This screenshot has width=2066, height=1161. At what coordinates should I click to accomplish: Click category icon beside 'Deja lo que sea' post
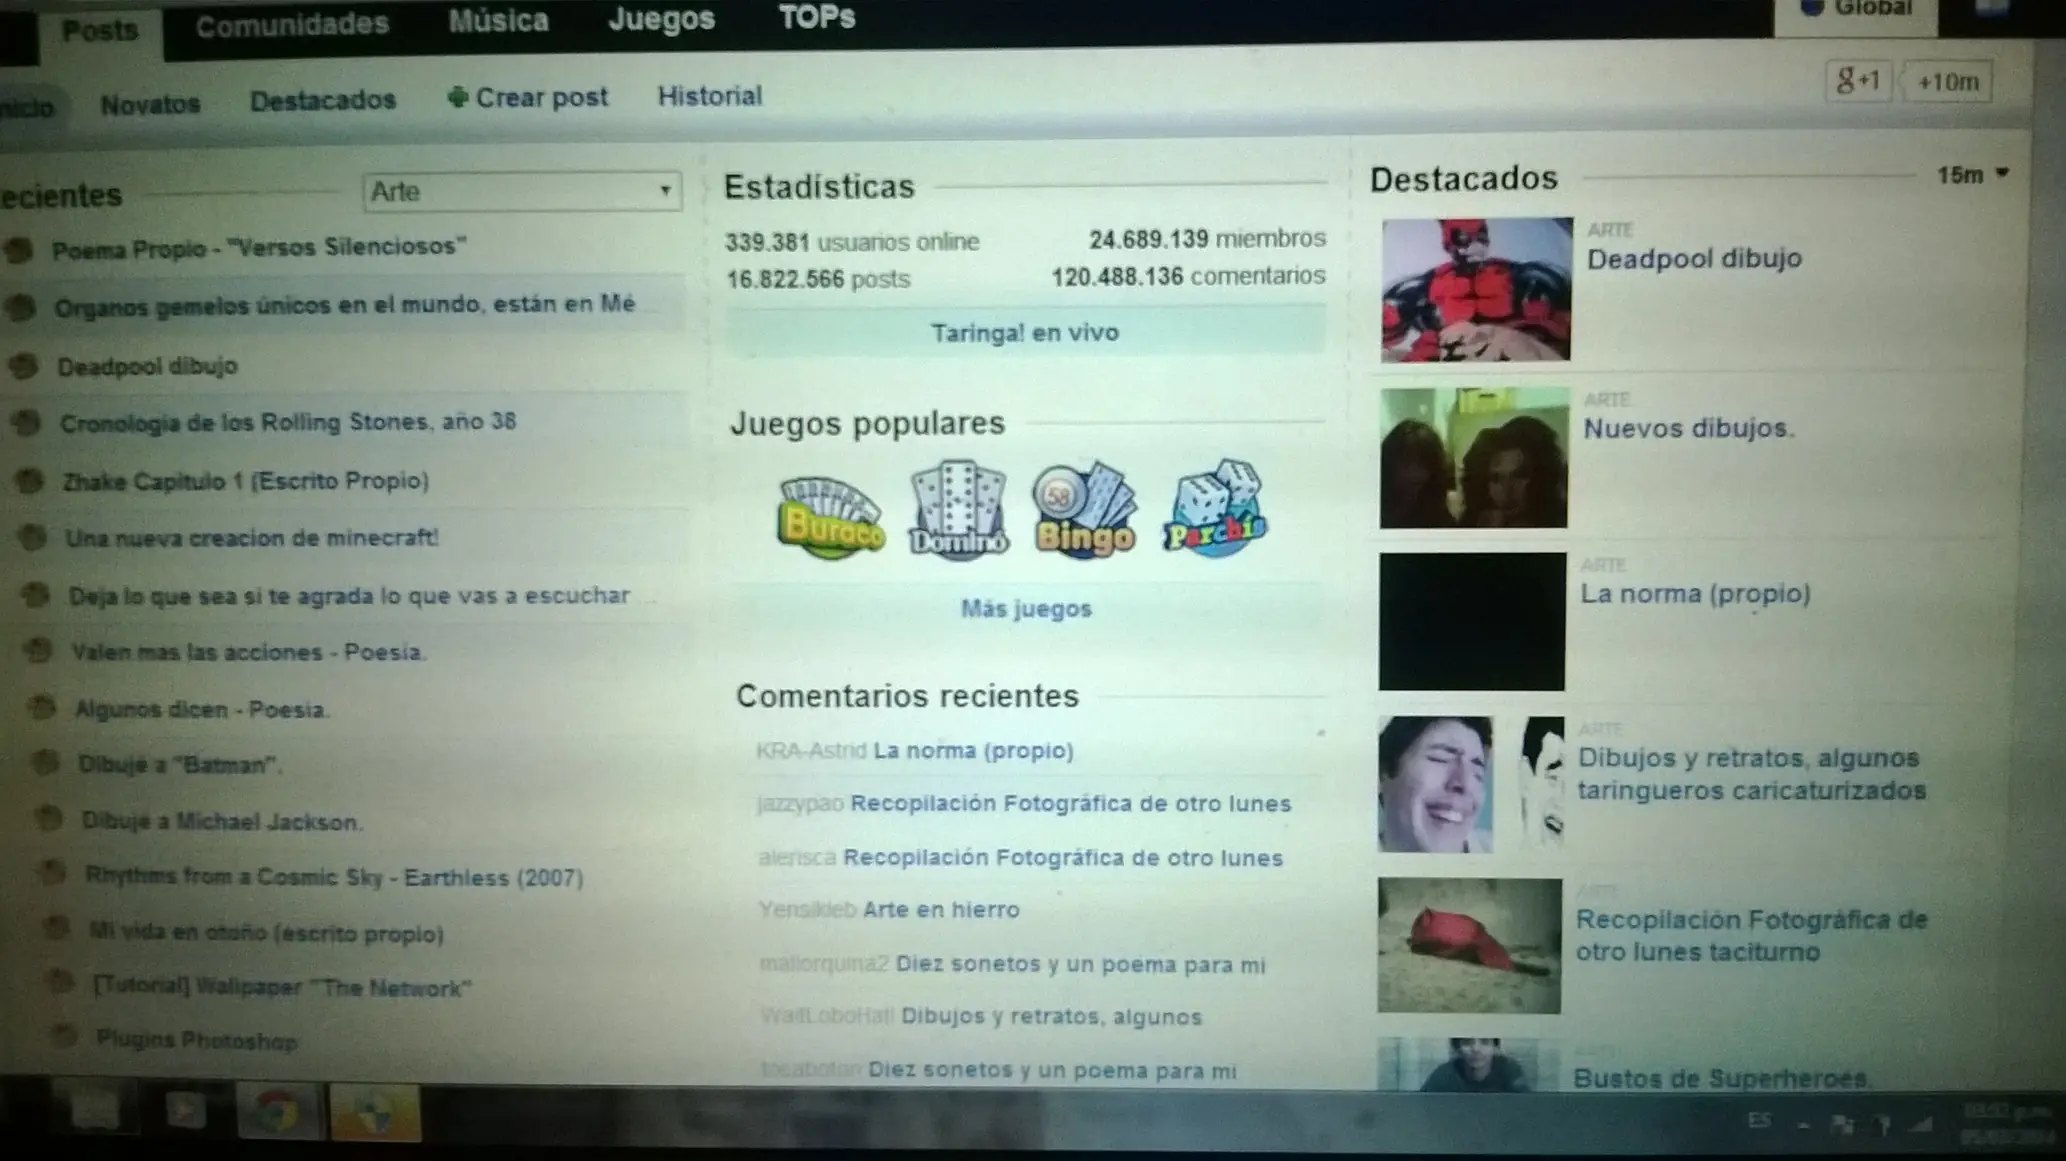coord(36,596)
